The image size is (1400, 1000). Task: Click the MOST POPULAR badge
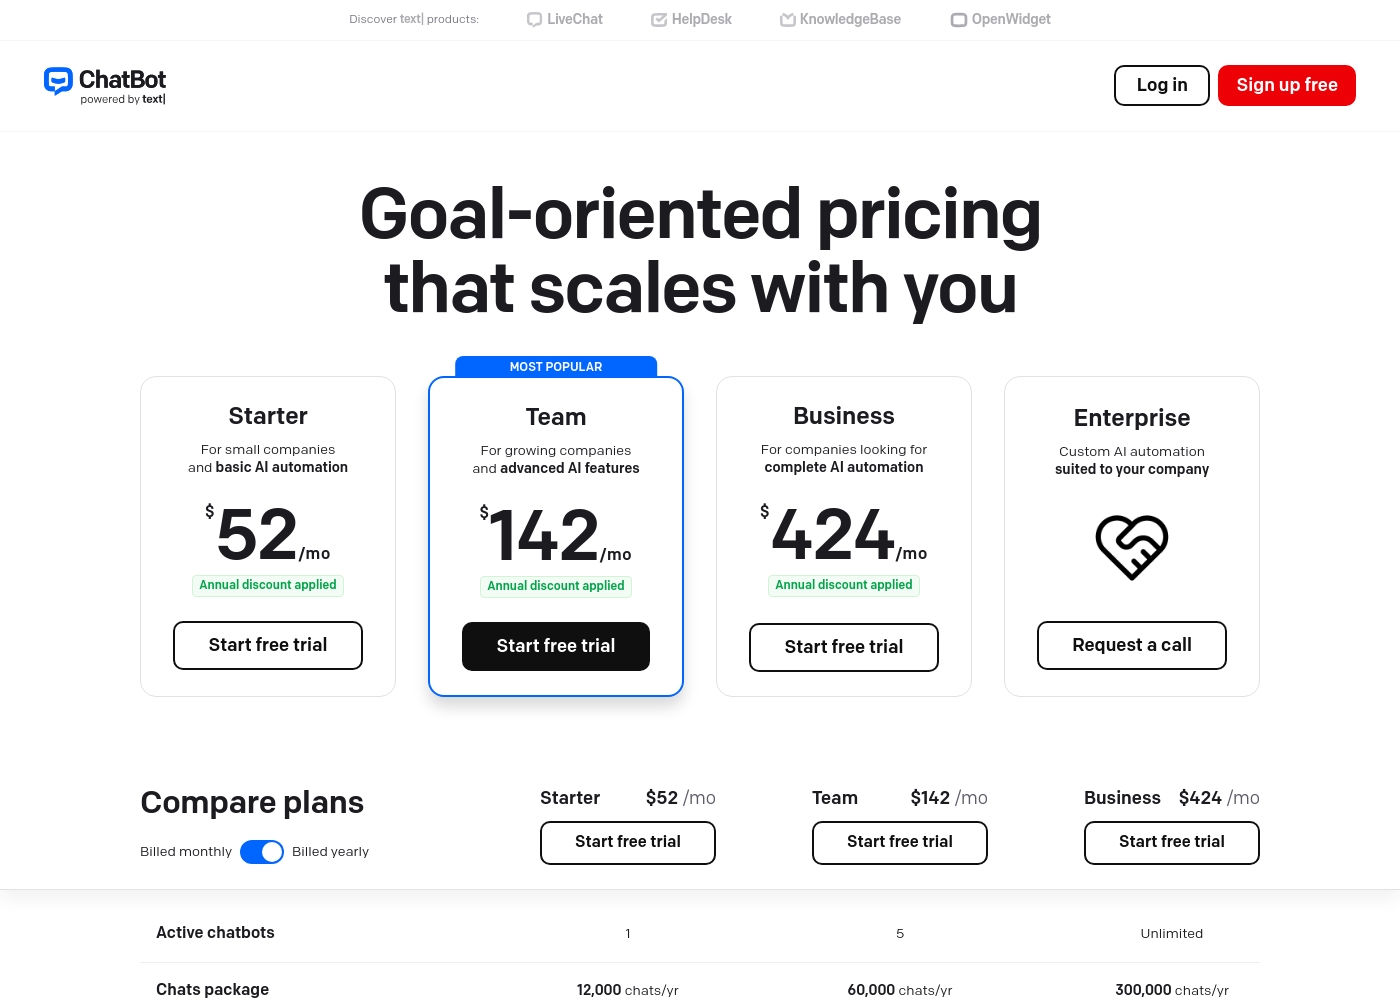click(556, 367)
